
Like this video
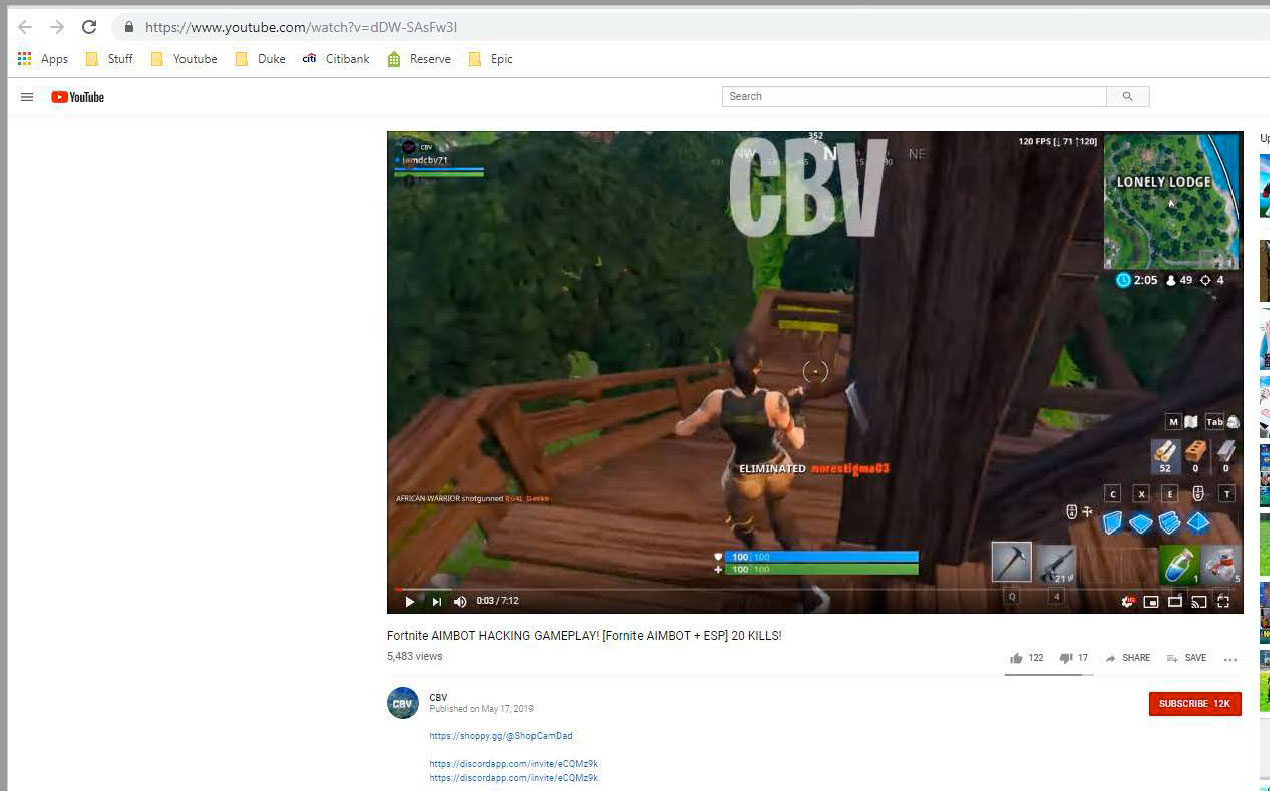click(1026, 658)
